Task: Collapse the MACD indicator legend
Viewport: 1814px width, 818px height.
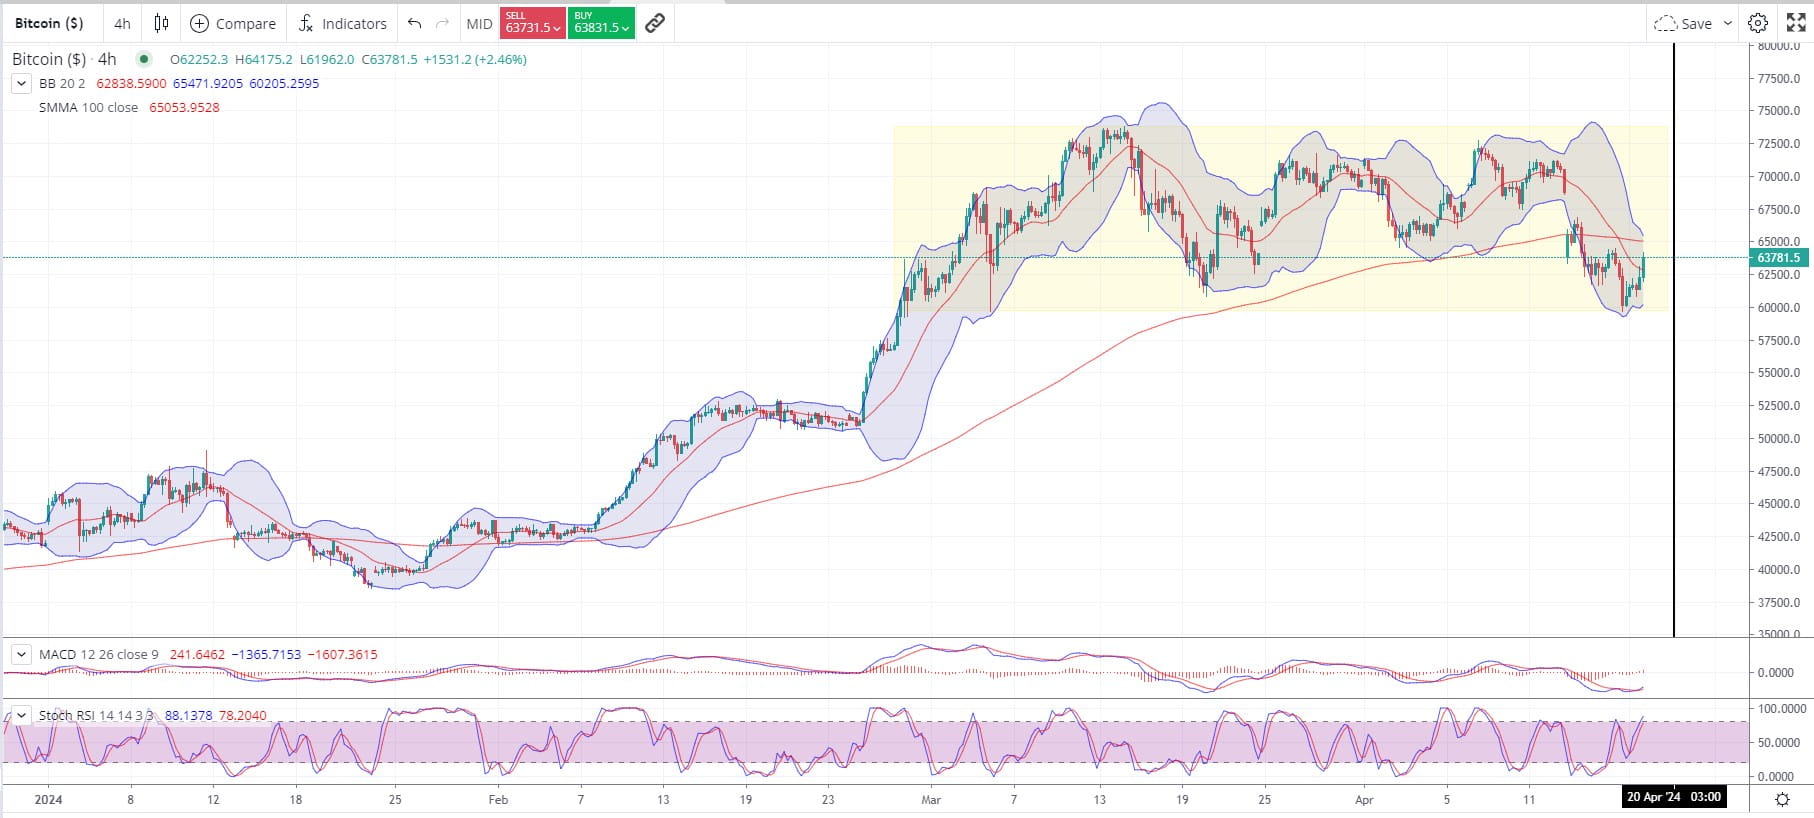Action: [x=21, y=655]
